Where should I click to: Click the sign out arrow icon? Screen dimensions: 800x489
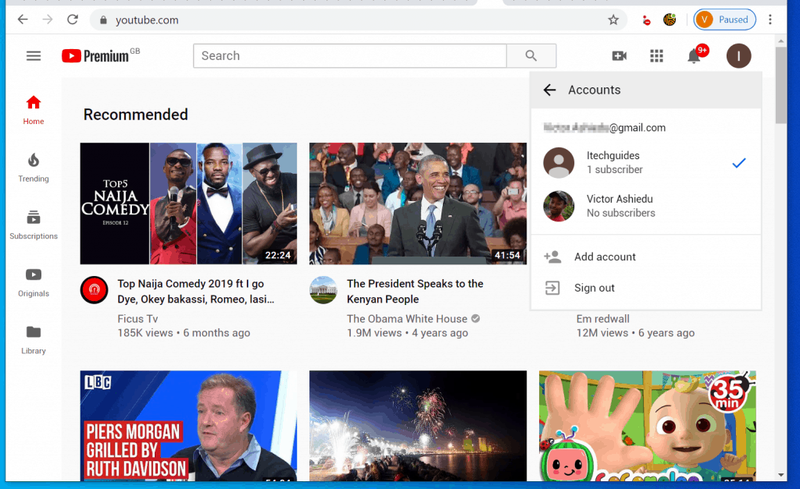click(552, 288)
